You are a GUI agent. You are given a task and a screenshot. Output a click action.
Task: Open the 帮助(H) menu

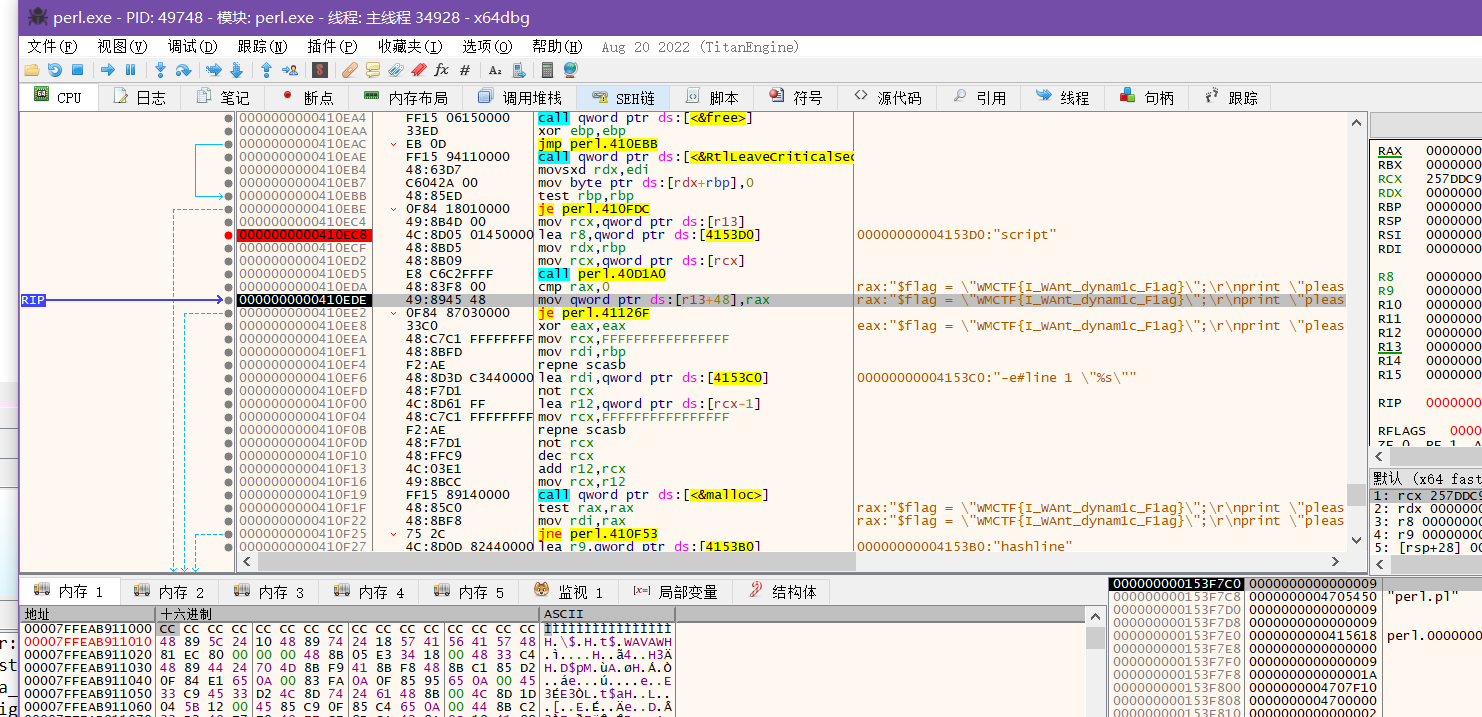point(557,46)
